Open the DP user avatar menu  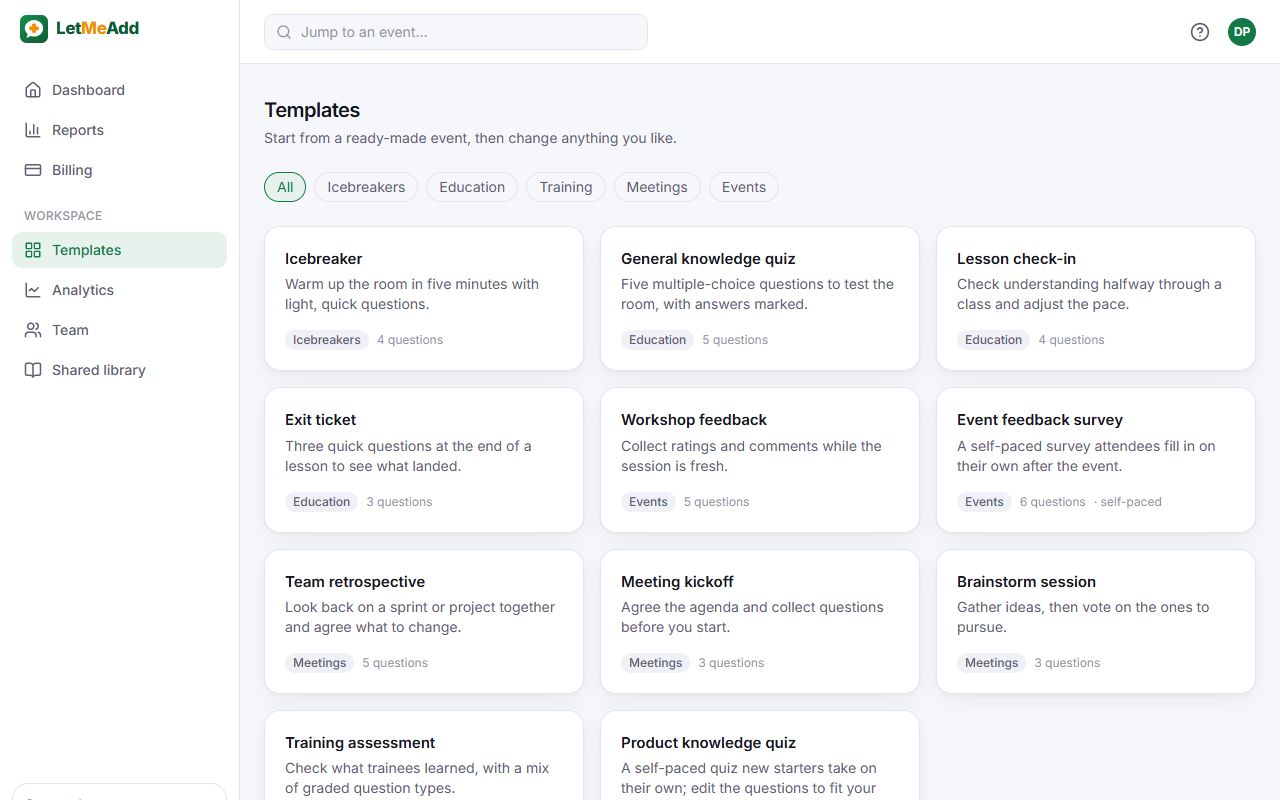[1242, 32]
